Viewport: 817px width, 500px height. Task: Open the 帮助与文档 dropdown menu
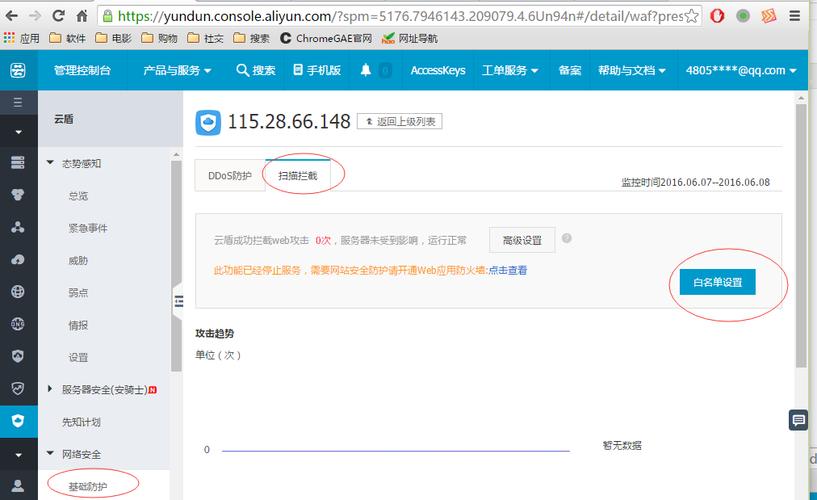tap(632, 70)
